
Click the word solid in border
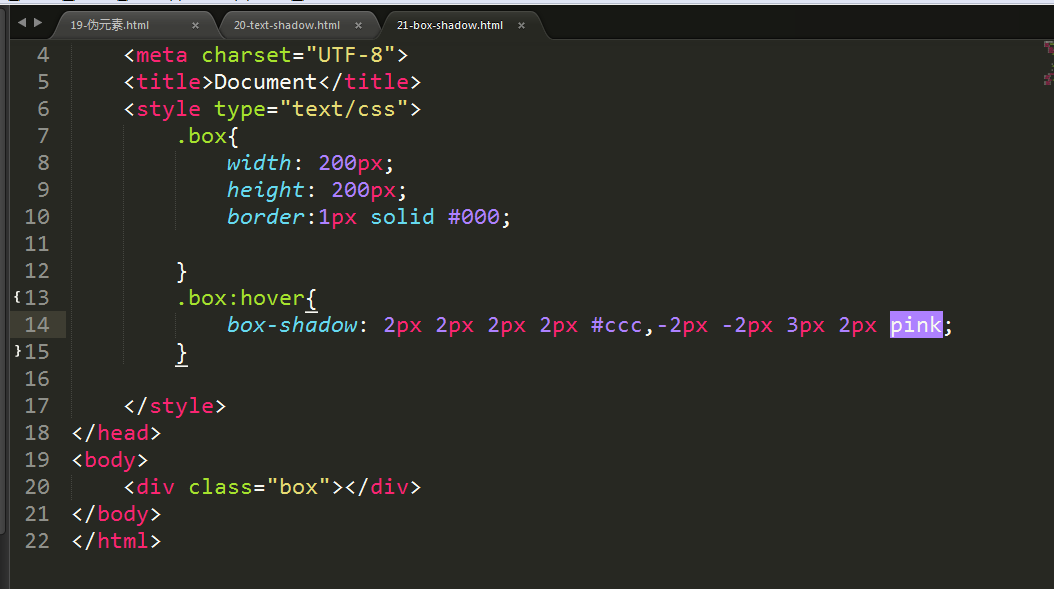pyautogui.click(x=402, y=217)
